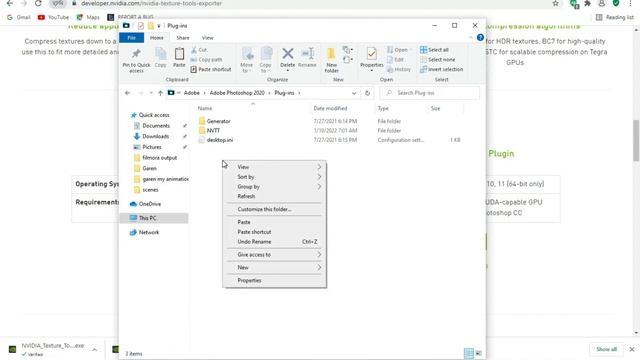Choose Paste shortcut in context menu
Viewport: 640px width, 360px height.
[x=274, y=232]
